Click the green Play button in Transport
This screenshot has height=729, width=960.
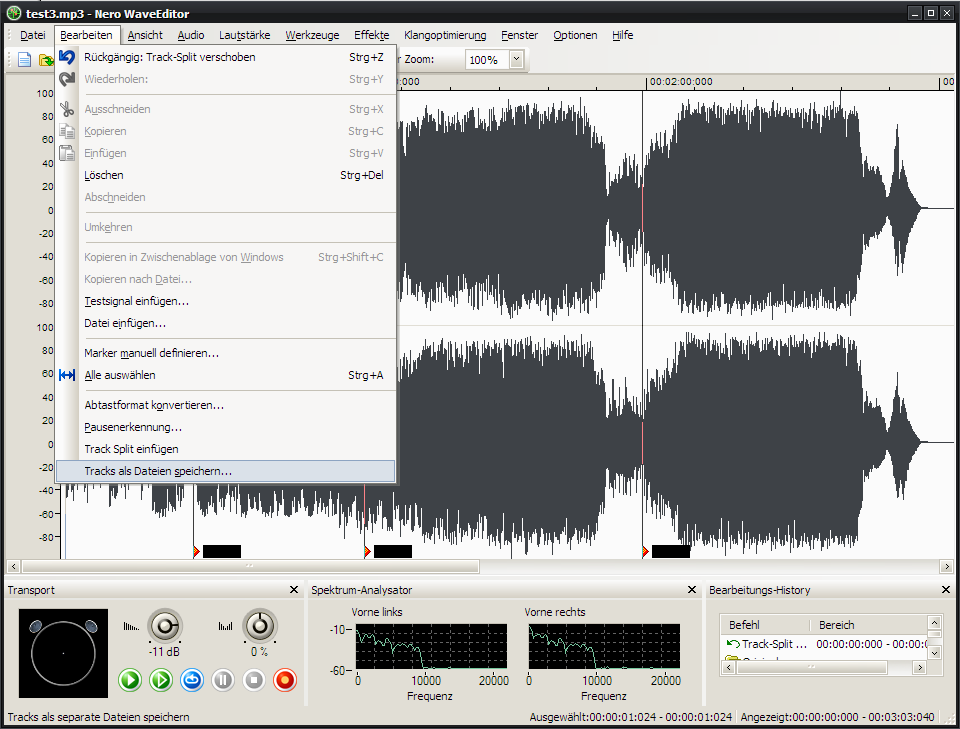(x=130, y=680)
